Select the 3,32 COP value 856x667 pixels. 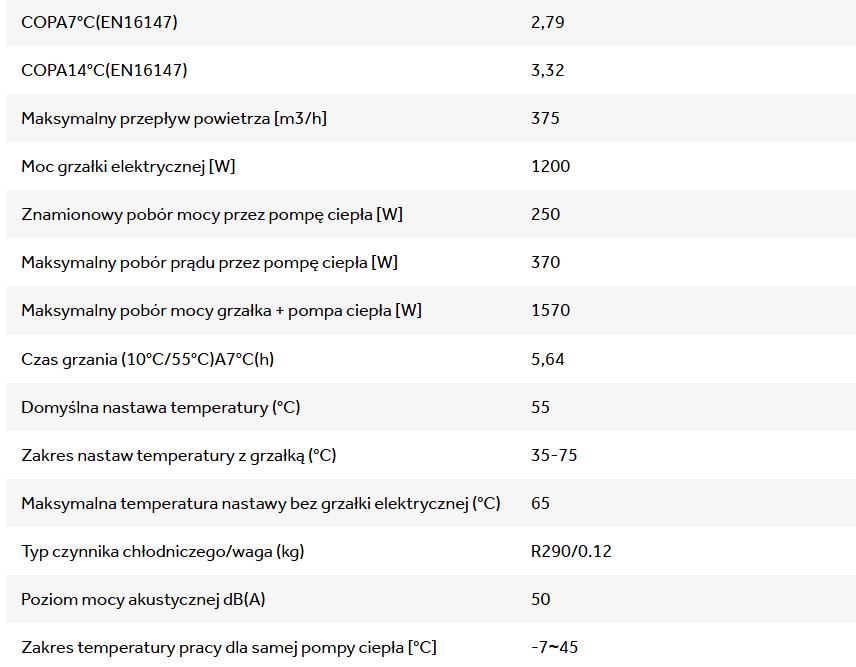click(x=547, y=70)
